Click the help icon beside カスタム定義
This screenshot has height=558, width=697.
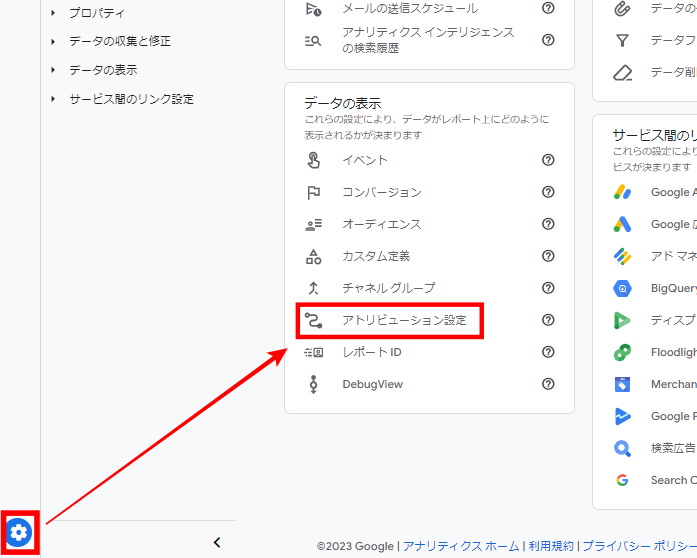tap(548, 256)
